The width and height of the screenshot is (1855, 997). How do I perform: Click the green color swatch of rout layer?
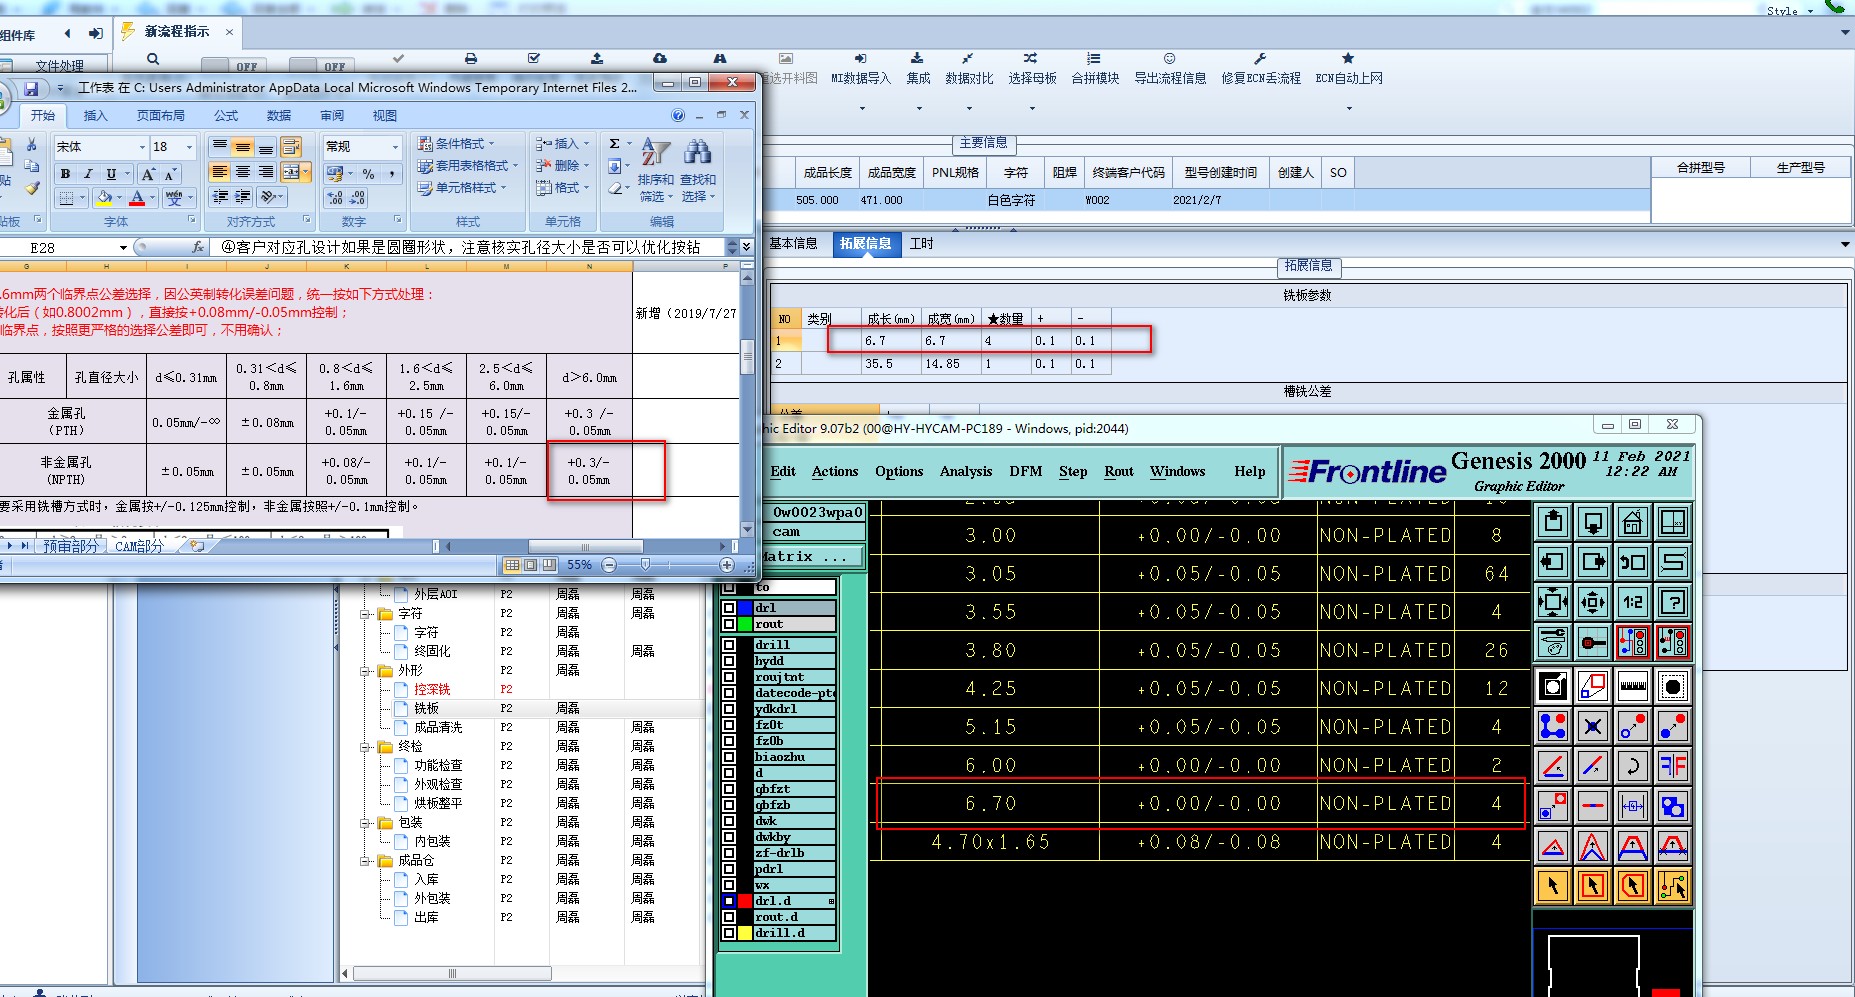[745, 624]
